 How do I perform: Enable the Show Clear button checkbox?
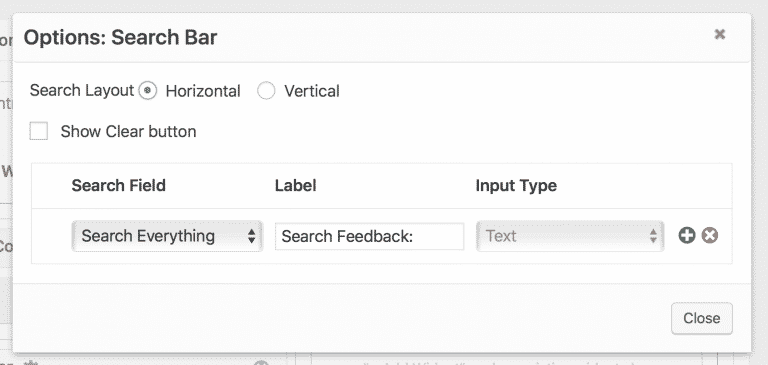point(39,131)
